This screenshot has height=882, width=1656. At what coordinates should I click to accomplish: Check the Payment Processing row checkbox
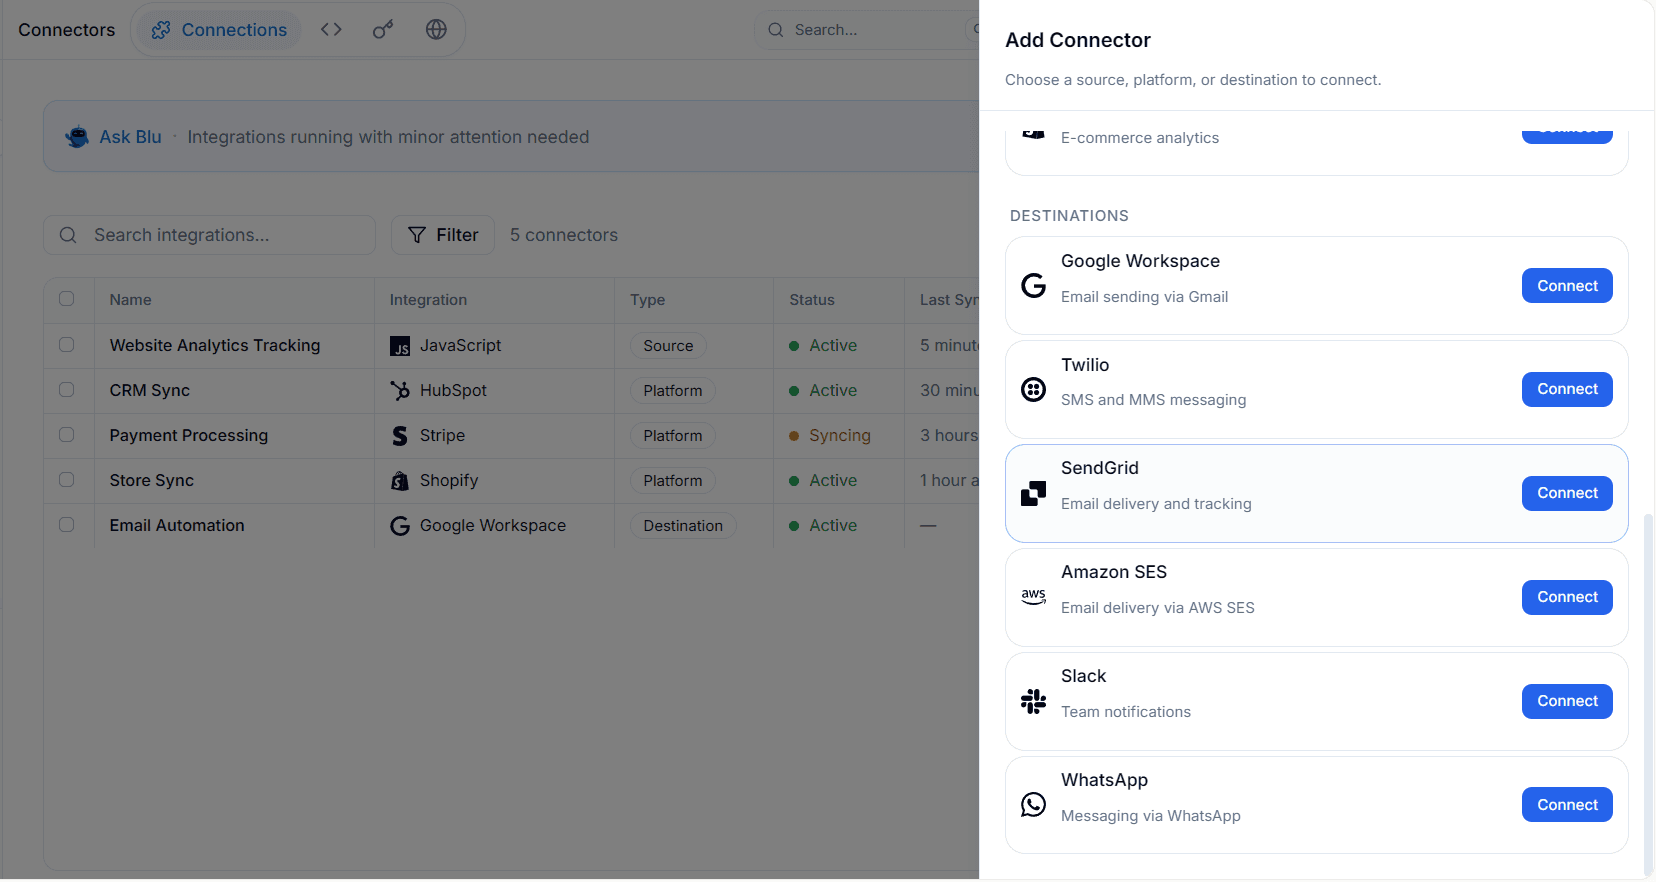(67, 435)
